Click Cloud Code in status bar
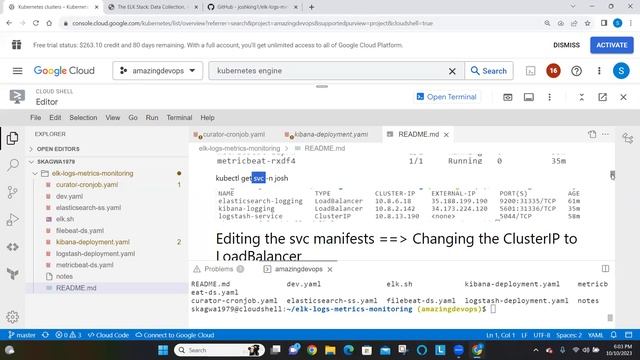The height and width of the screenshot is (360, 640). click(x=109, y=335)
